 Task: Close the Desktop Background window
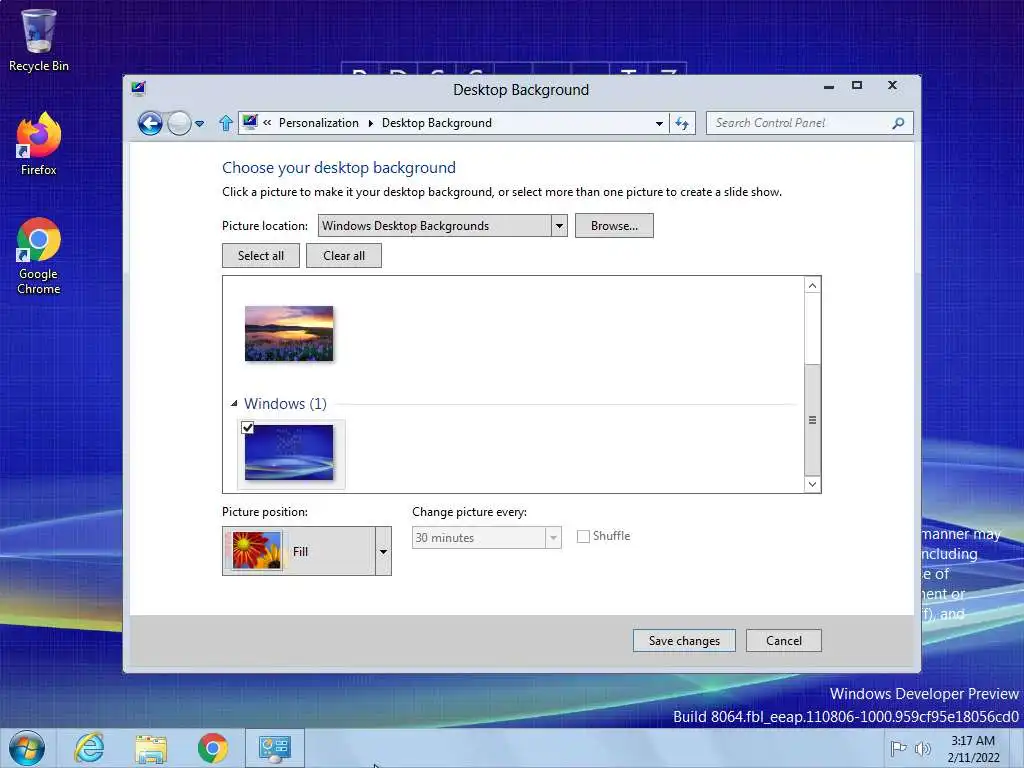point(892,86)
